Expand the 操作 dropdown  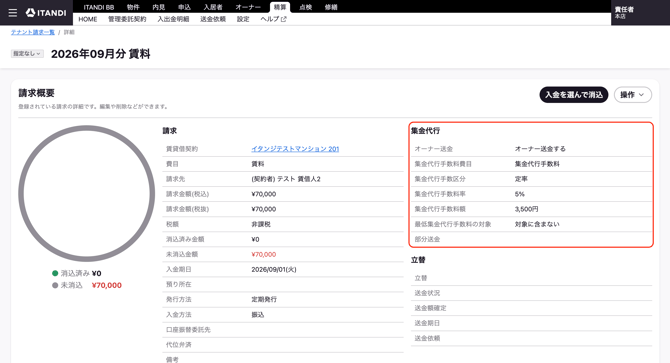pyautogui.click(x=633, y=95)
